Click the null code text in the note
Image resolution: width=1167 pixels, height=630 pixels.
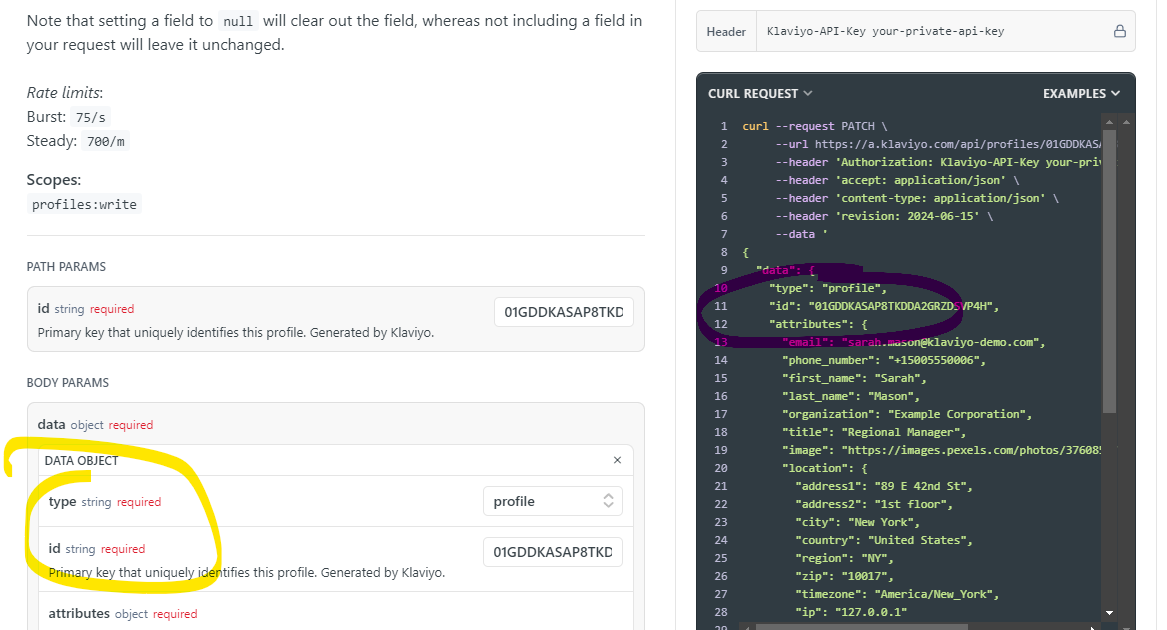(238, 22)
